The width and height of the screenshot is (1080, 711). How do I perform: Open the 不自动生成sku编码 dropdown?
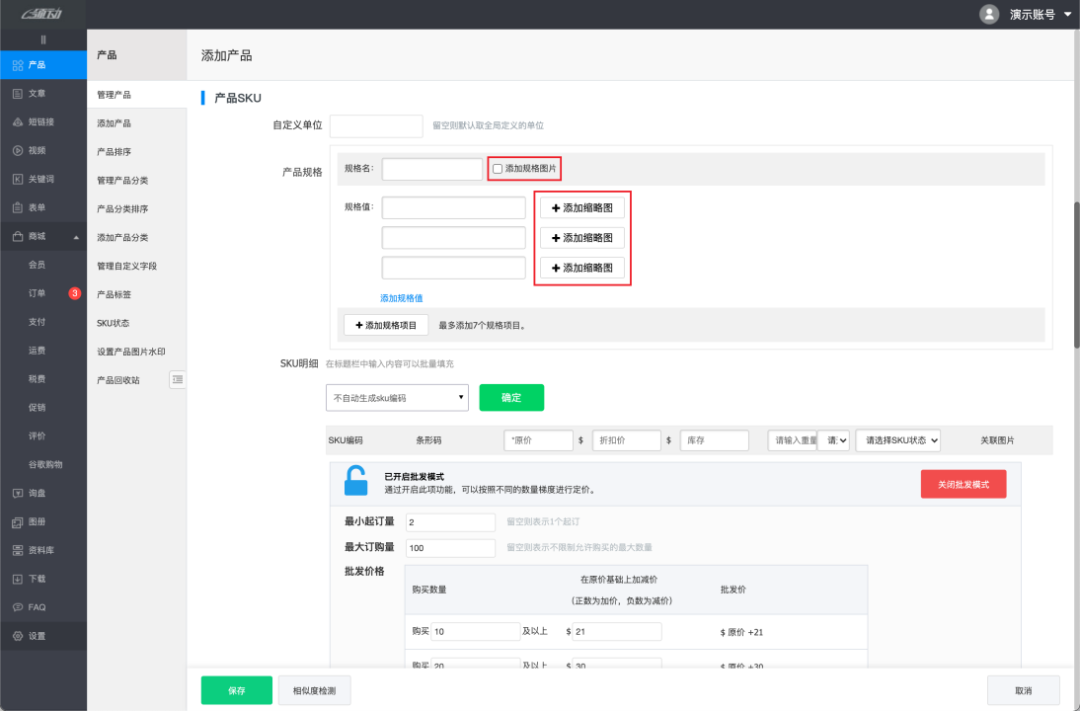pyautogui.click(x=397, y=397)
